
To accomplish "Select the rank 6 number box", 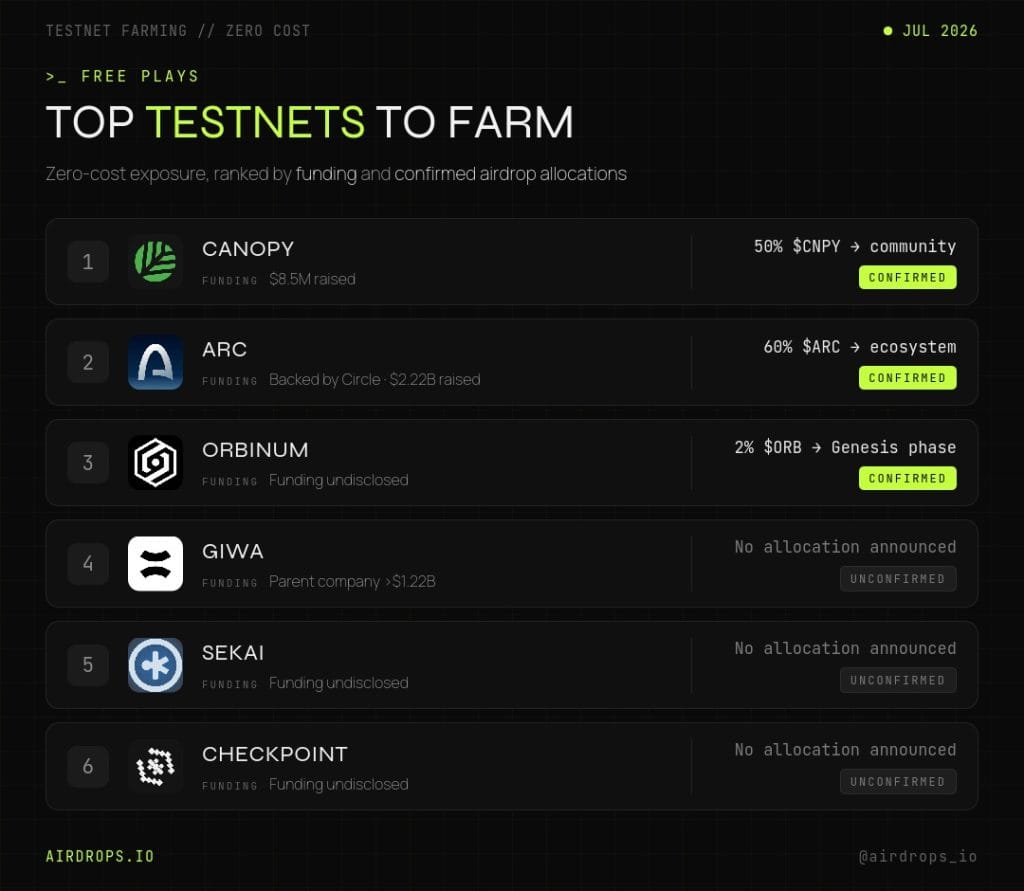I will click(x=88, y=766).
